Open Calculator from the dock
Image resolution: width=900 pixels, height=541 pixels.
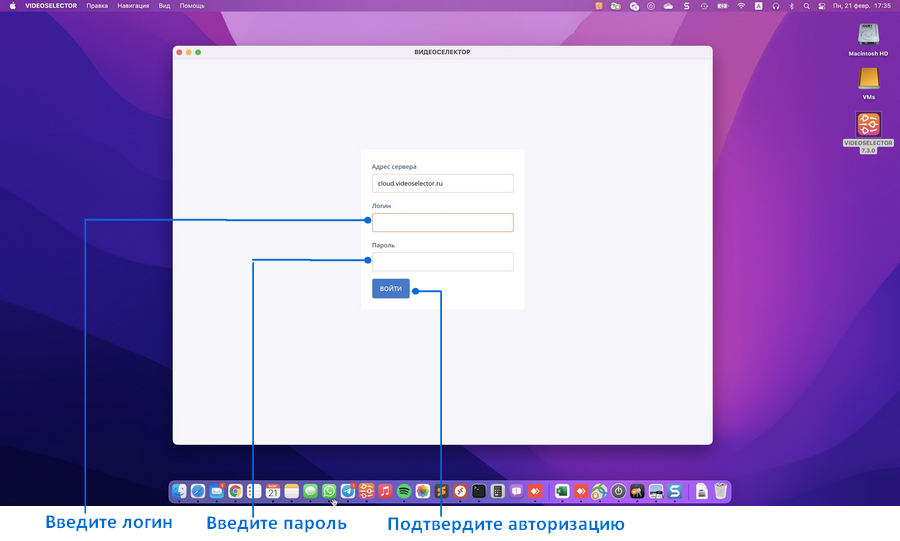(x=498, y=491)
